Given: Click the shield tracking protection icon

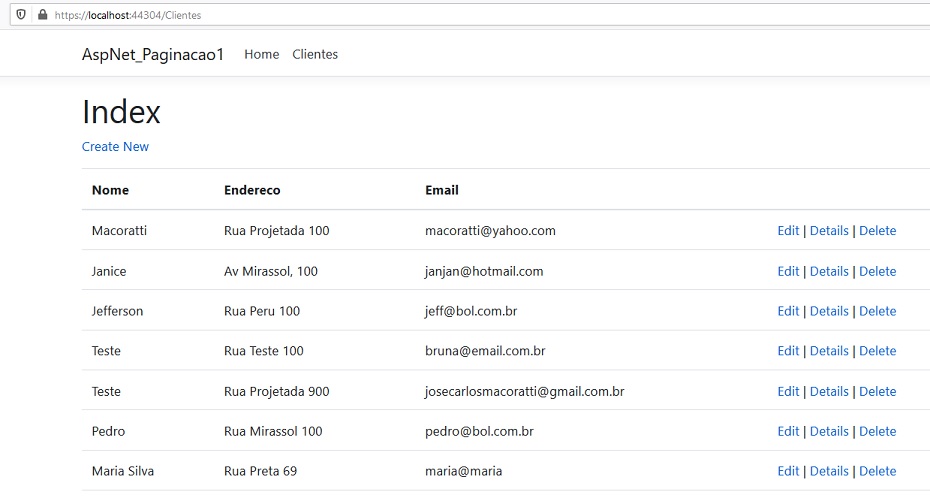Looking at the screenshot, I should (21, 15).
